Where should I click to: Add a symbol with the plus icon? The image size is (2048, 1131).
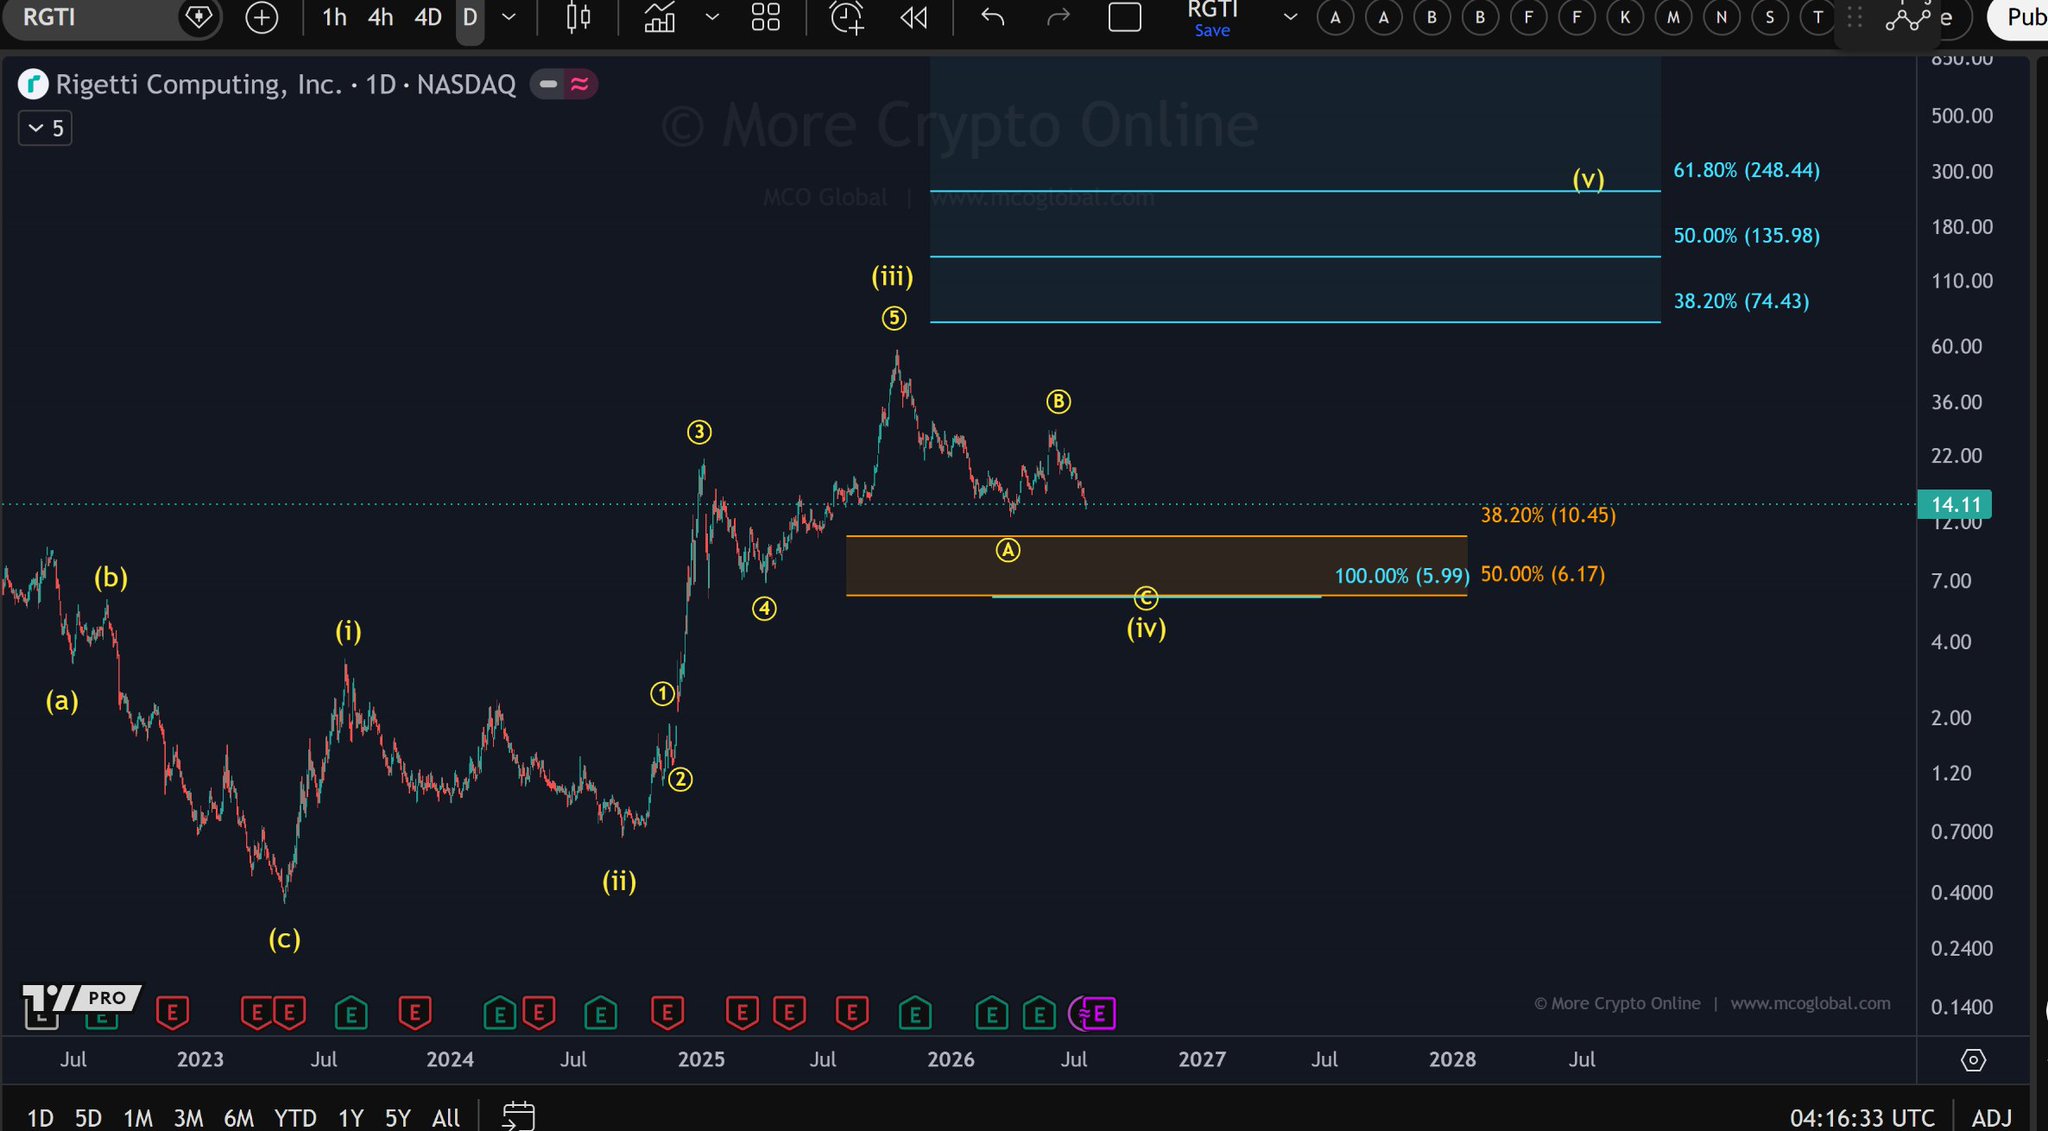[x=262, y=17]
